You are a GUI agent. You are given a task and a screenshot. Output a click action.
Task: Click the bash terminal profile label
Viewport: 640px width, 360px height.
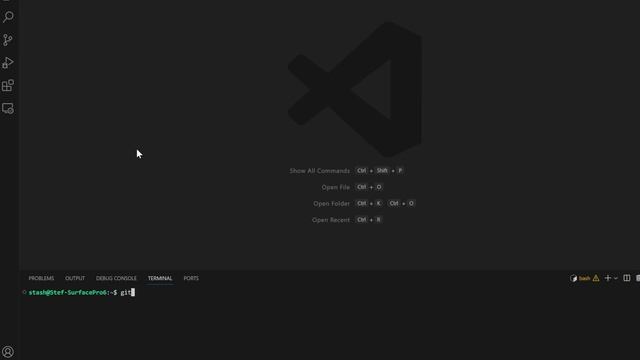tap(584, 278)
